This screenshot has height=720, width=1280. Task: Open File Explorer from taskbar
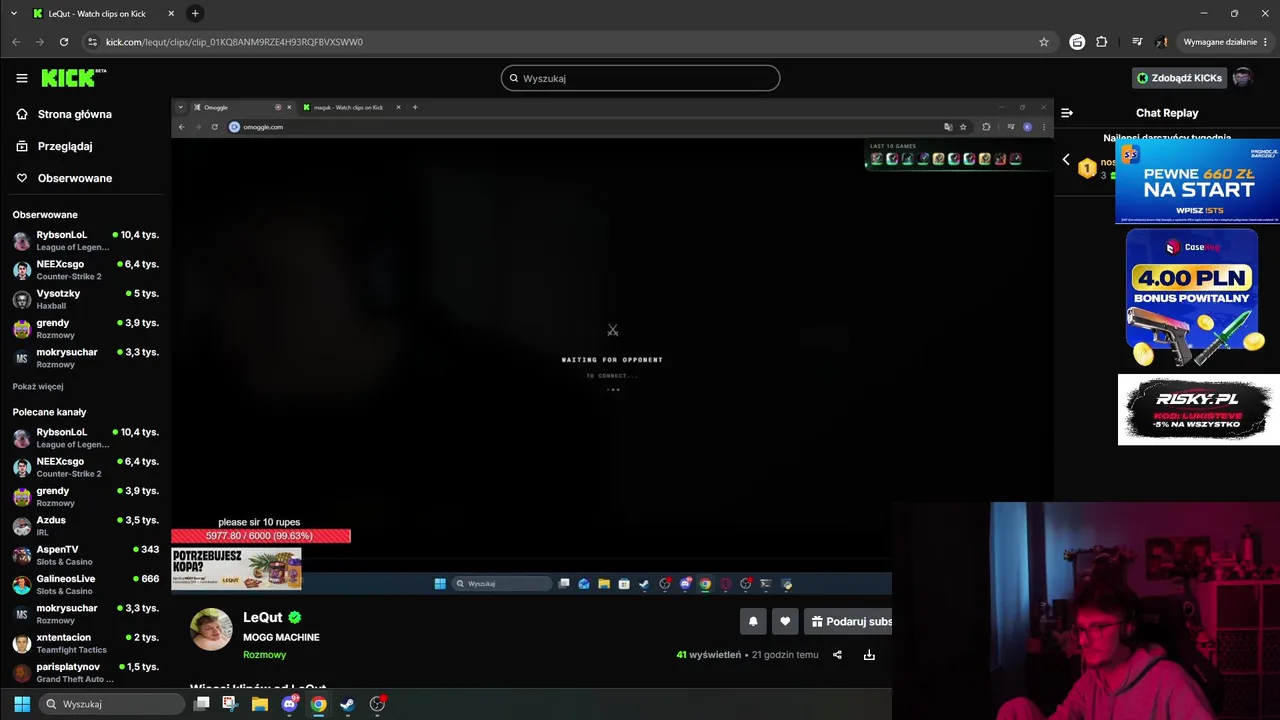tap(260, 704)
